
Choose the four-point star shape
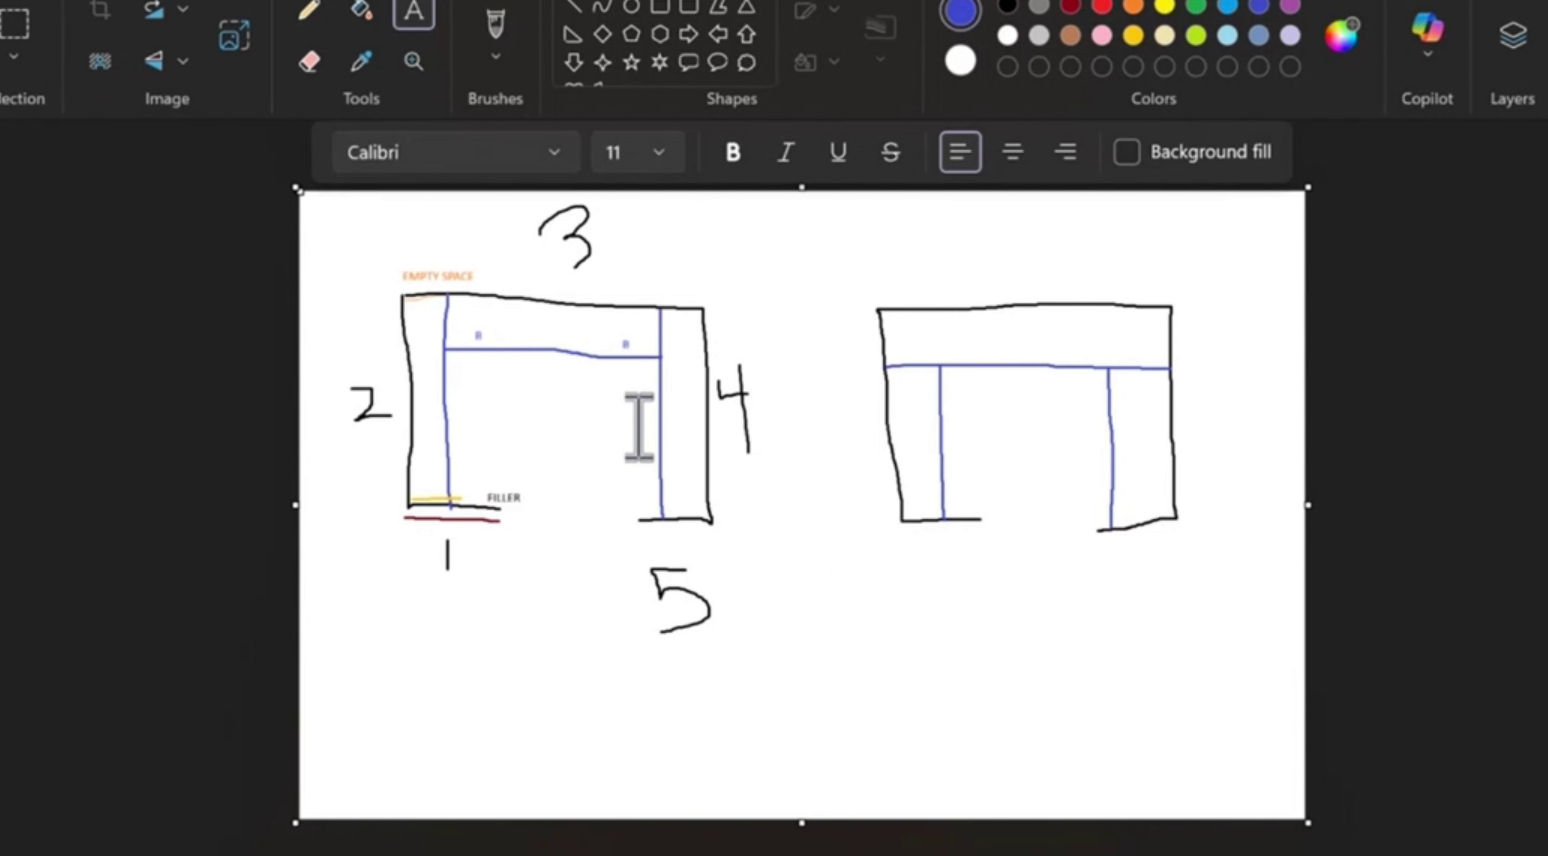(602, 63)
